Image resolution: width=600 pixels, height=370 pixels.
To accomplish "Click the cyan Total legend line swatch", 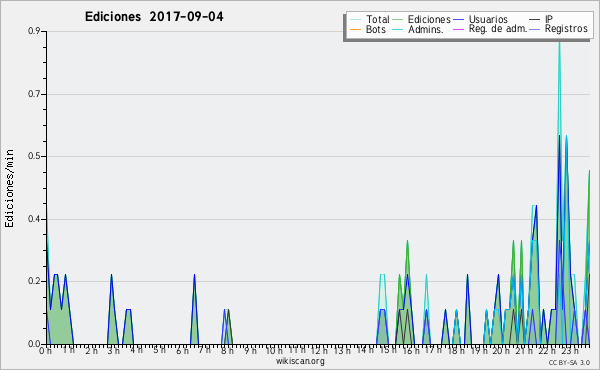I will (355, 20).
